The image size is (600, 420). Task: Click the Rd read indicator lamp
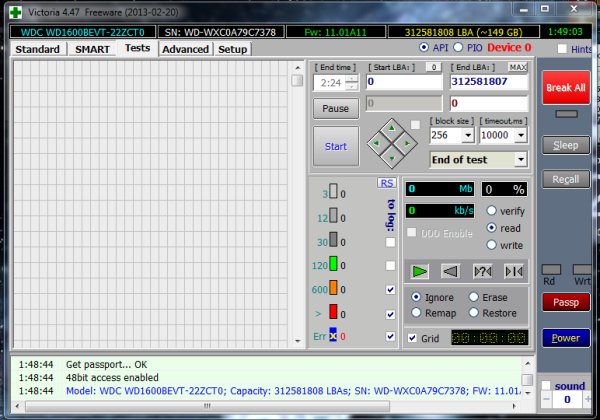coord(551,269)
